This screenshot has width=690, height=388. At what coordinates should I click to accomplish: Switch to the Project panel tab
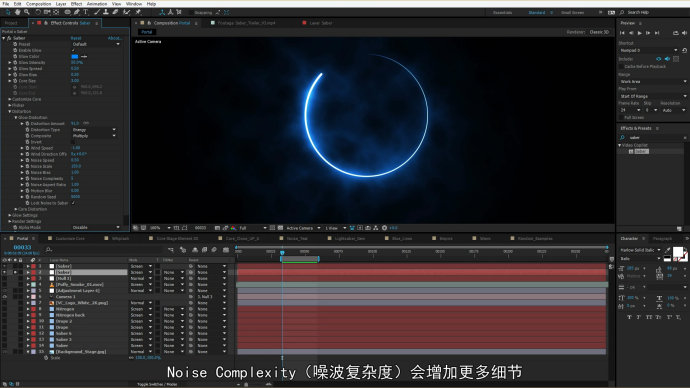pyautogui.click(x=11, y=23)
